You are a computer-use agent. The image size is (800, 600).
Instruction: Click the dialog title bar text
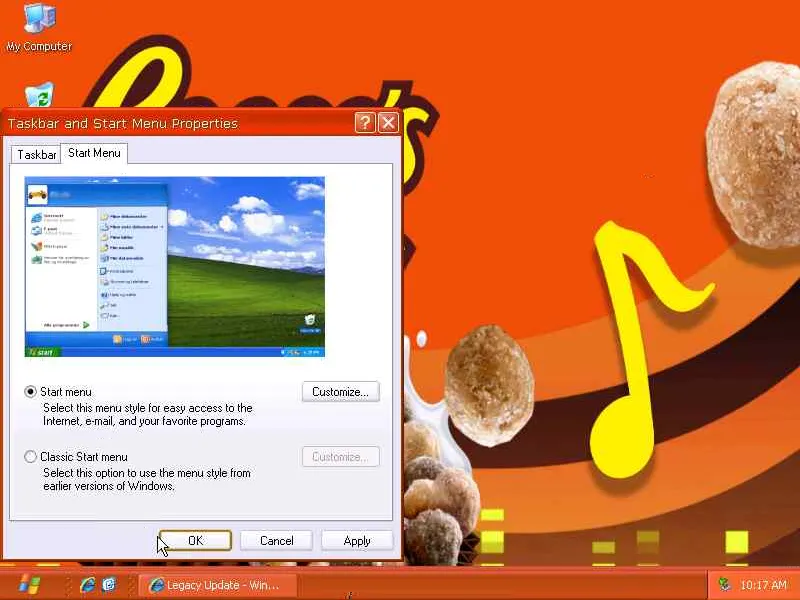pyautogui.click(x=123, y=123)
